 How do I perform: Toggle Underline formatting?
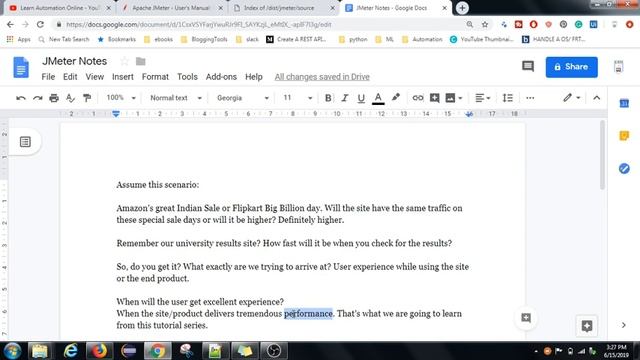pos(361,98)
